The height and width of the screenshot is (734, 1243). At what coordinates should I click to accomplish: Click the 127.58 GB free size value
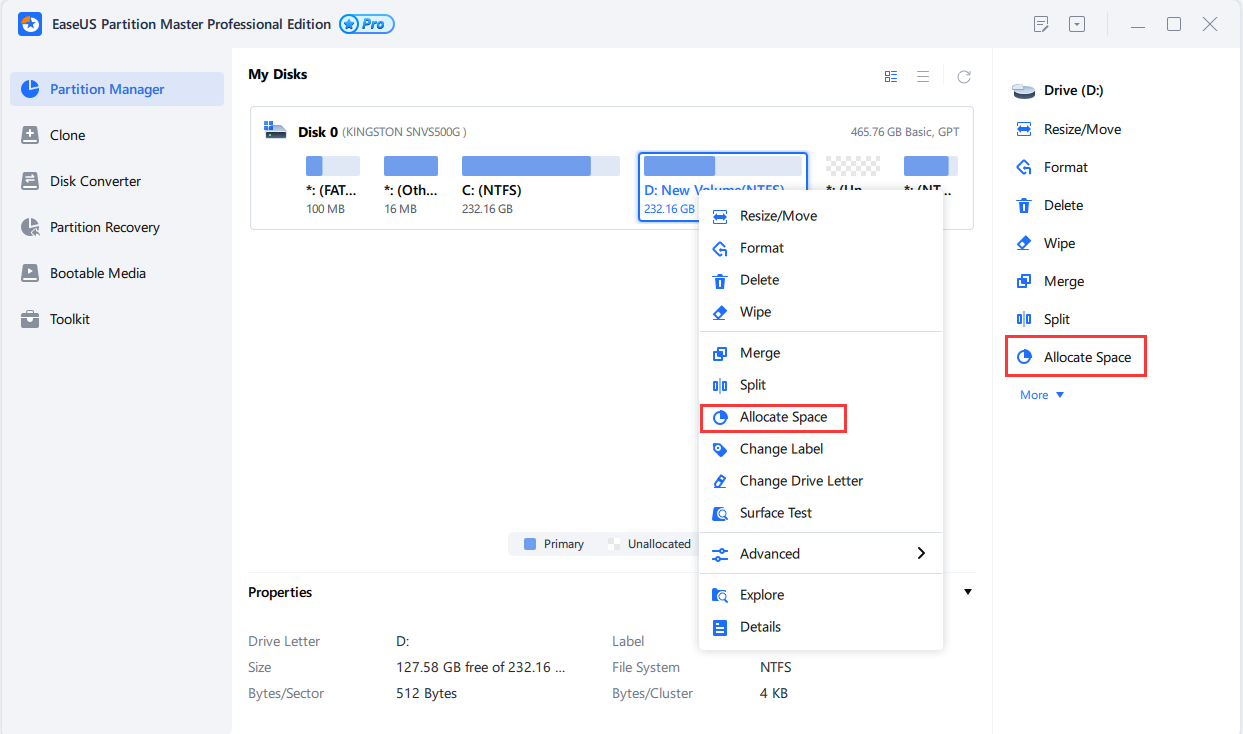pos(480,667)
